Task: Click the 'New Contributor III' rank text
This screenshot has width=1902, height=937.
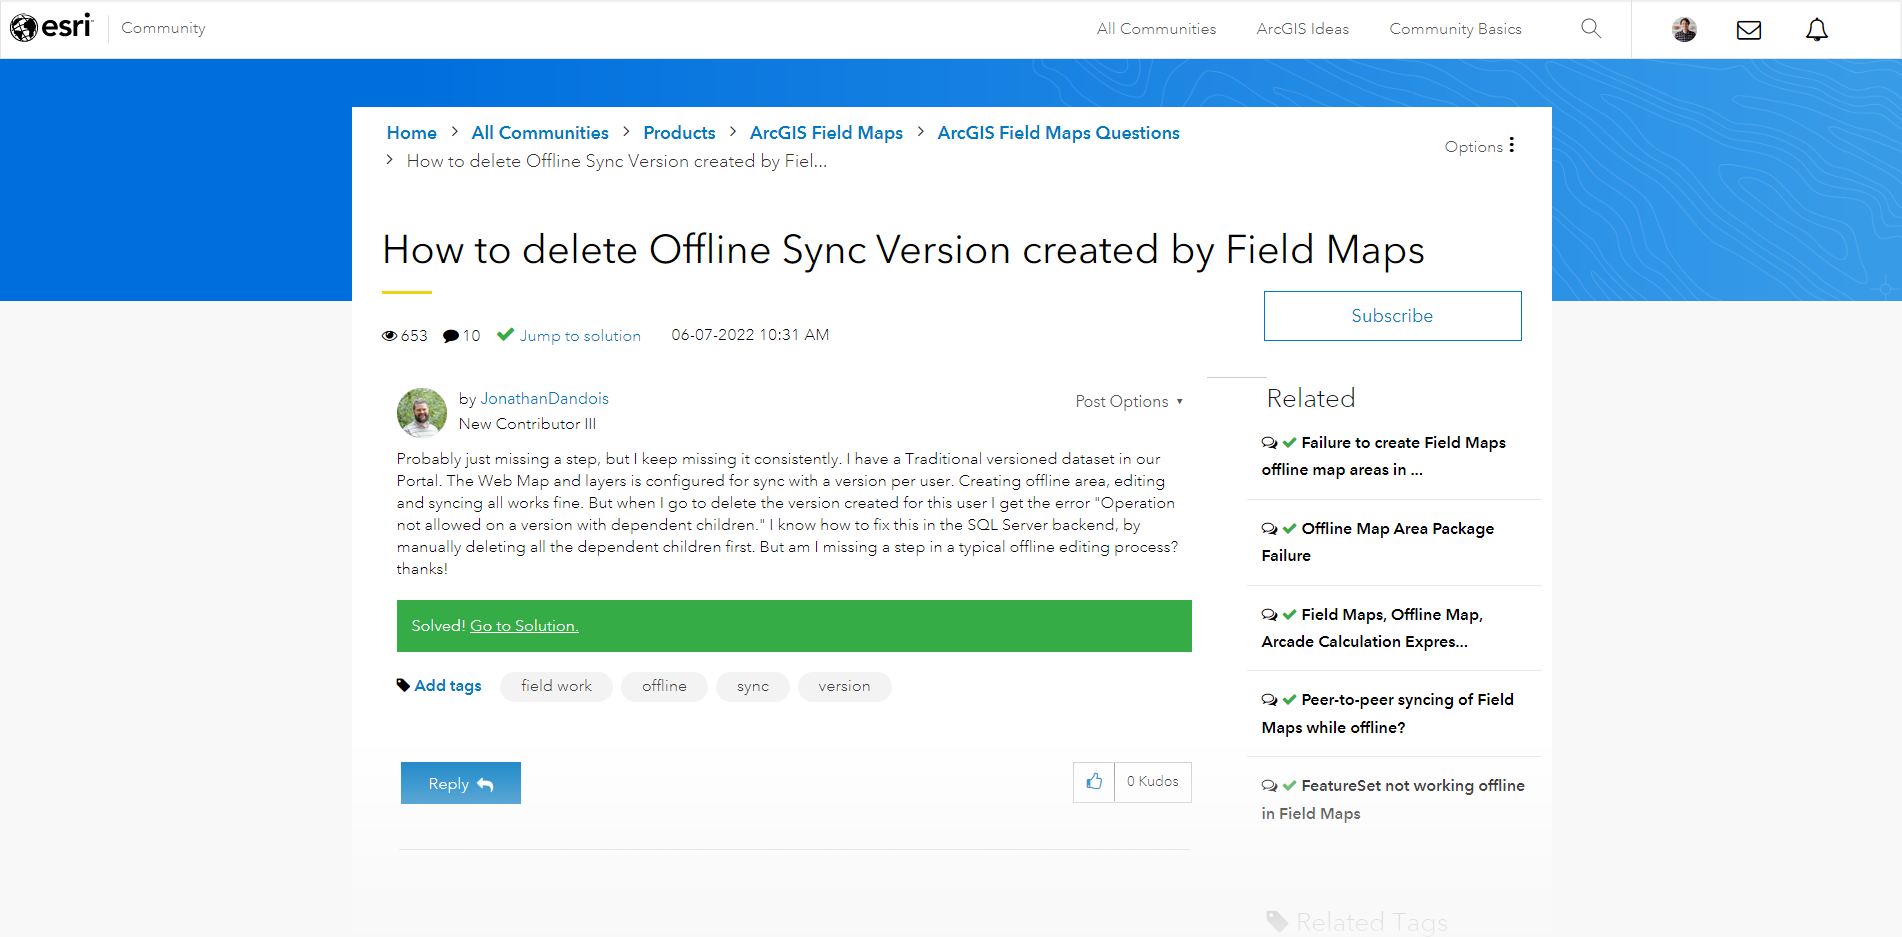Action: tap(527, 424)
